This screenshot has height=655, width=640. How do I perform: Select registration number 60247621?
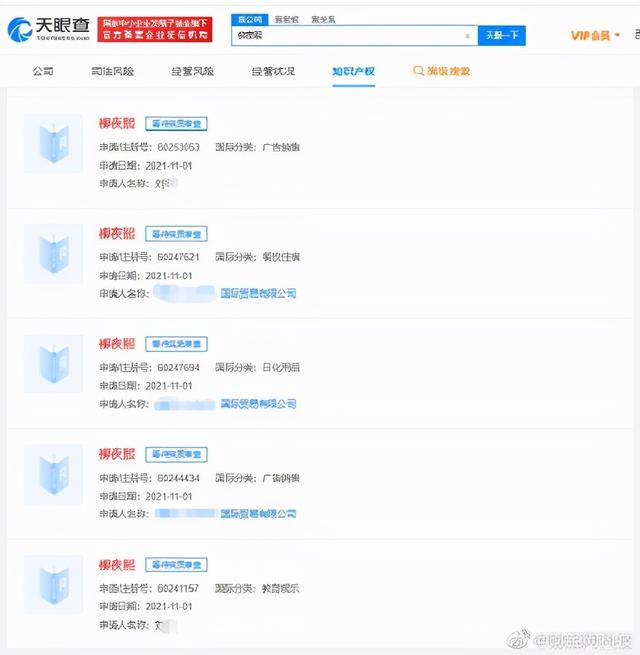tap(178, 257)
